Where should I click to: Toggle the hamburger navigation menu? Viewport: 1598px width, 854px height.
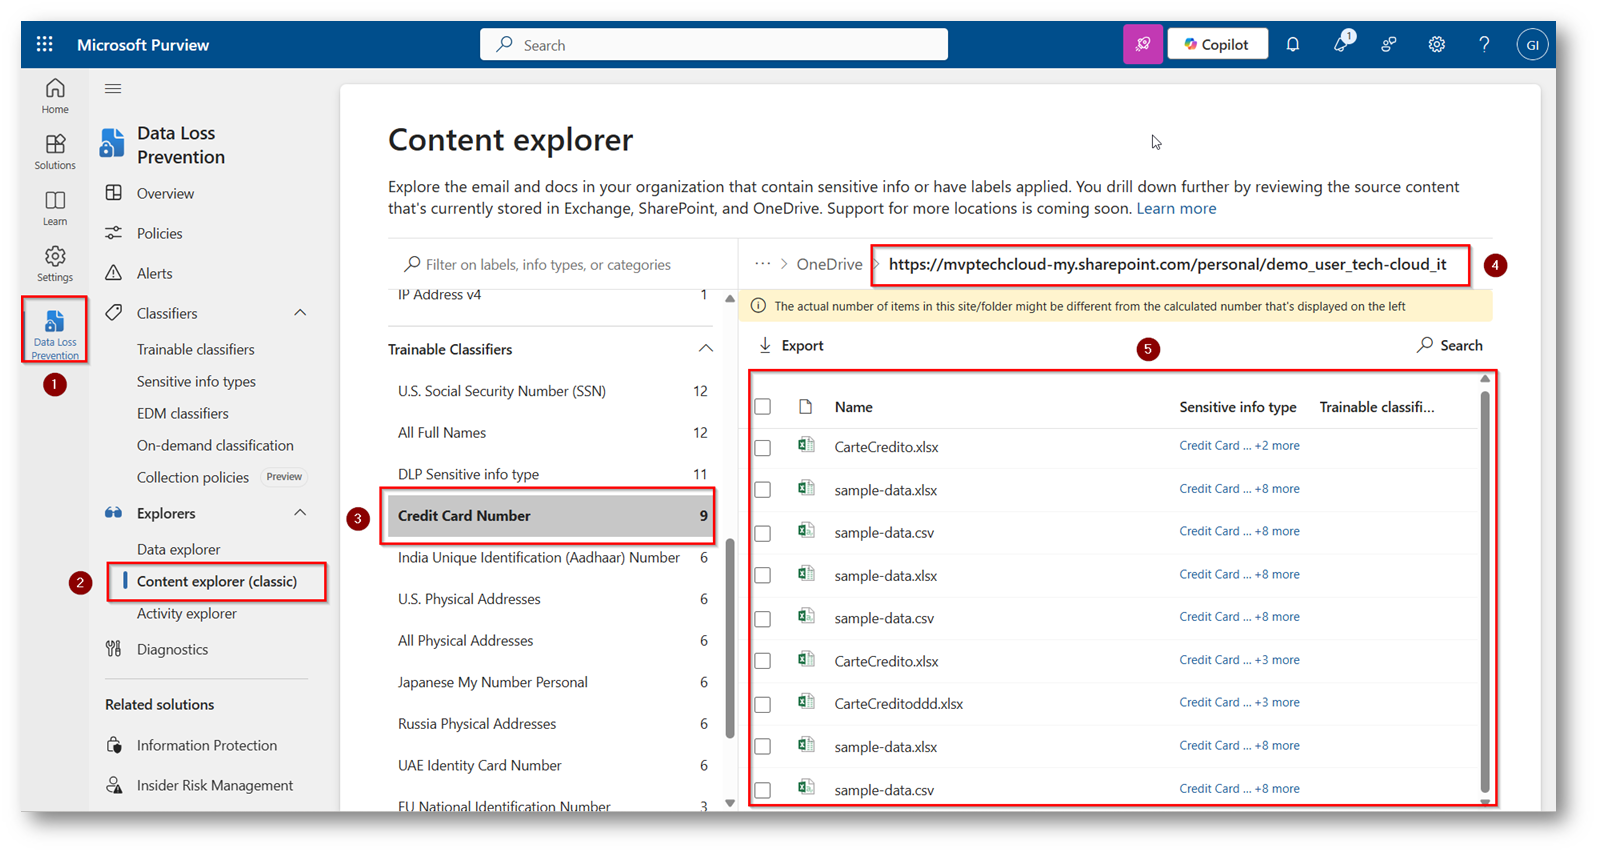(113, 89)
